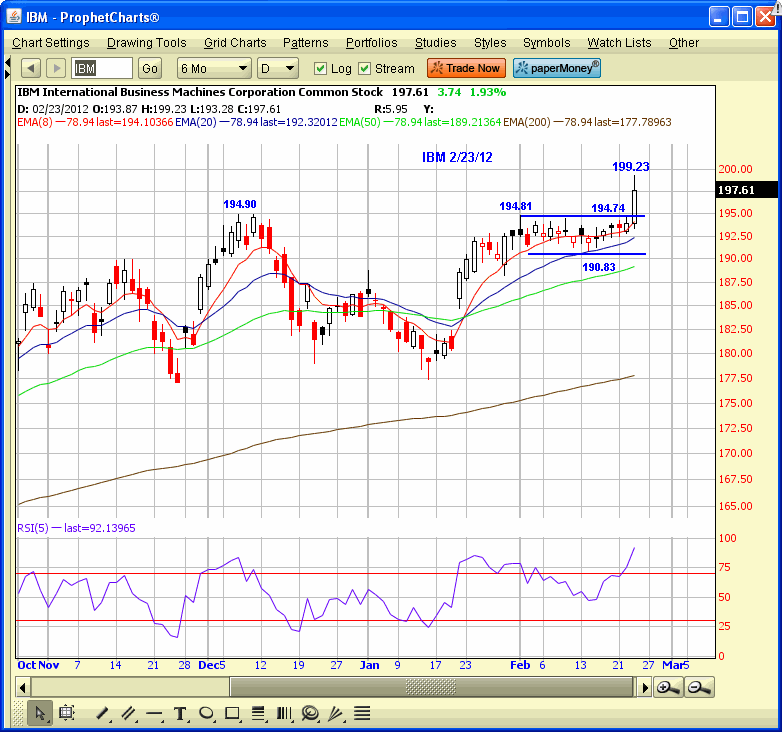Disable the Stream checkbox
The image size is (782, 732).
coord(365,68)
